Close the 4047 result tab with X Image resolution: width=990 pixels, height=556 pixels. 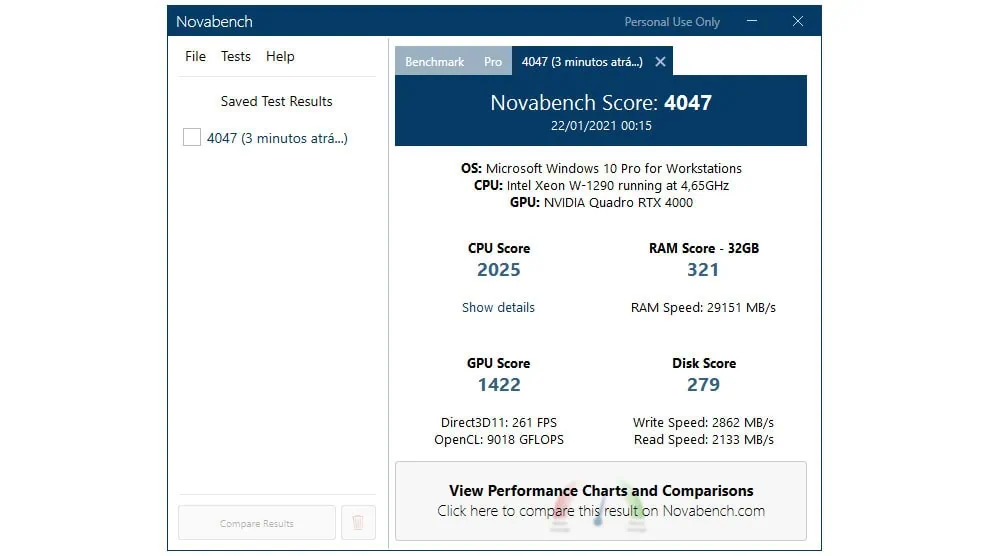pyautogui.click(x=660, y=62)
